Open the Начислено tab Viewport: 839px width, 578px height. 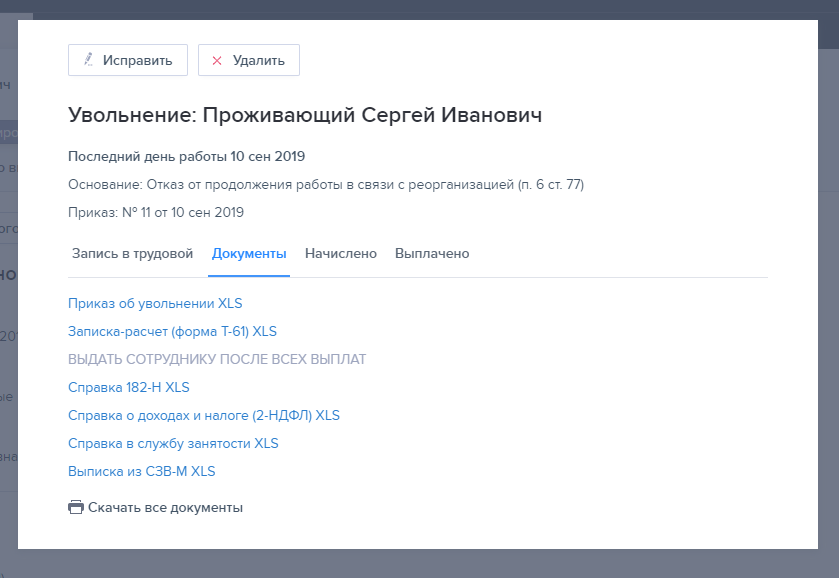(341, 254)
